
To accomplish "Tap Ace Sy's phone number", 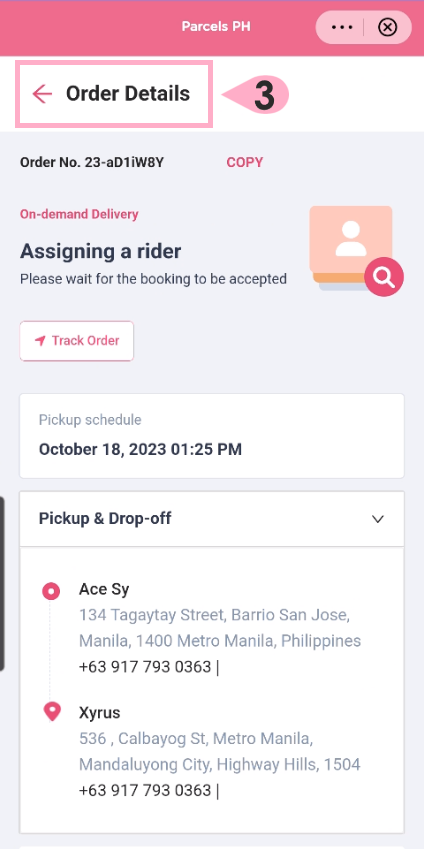I will [x=145, y=667].
